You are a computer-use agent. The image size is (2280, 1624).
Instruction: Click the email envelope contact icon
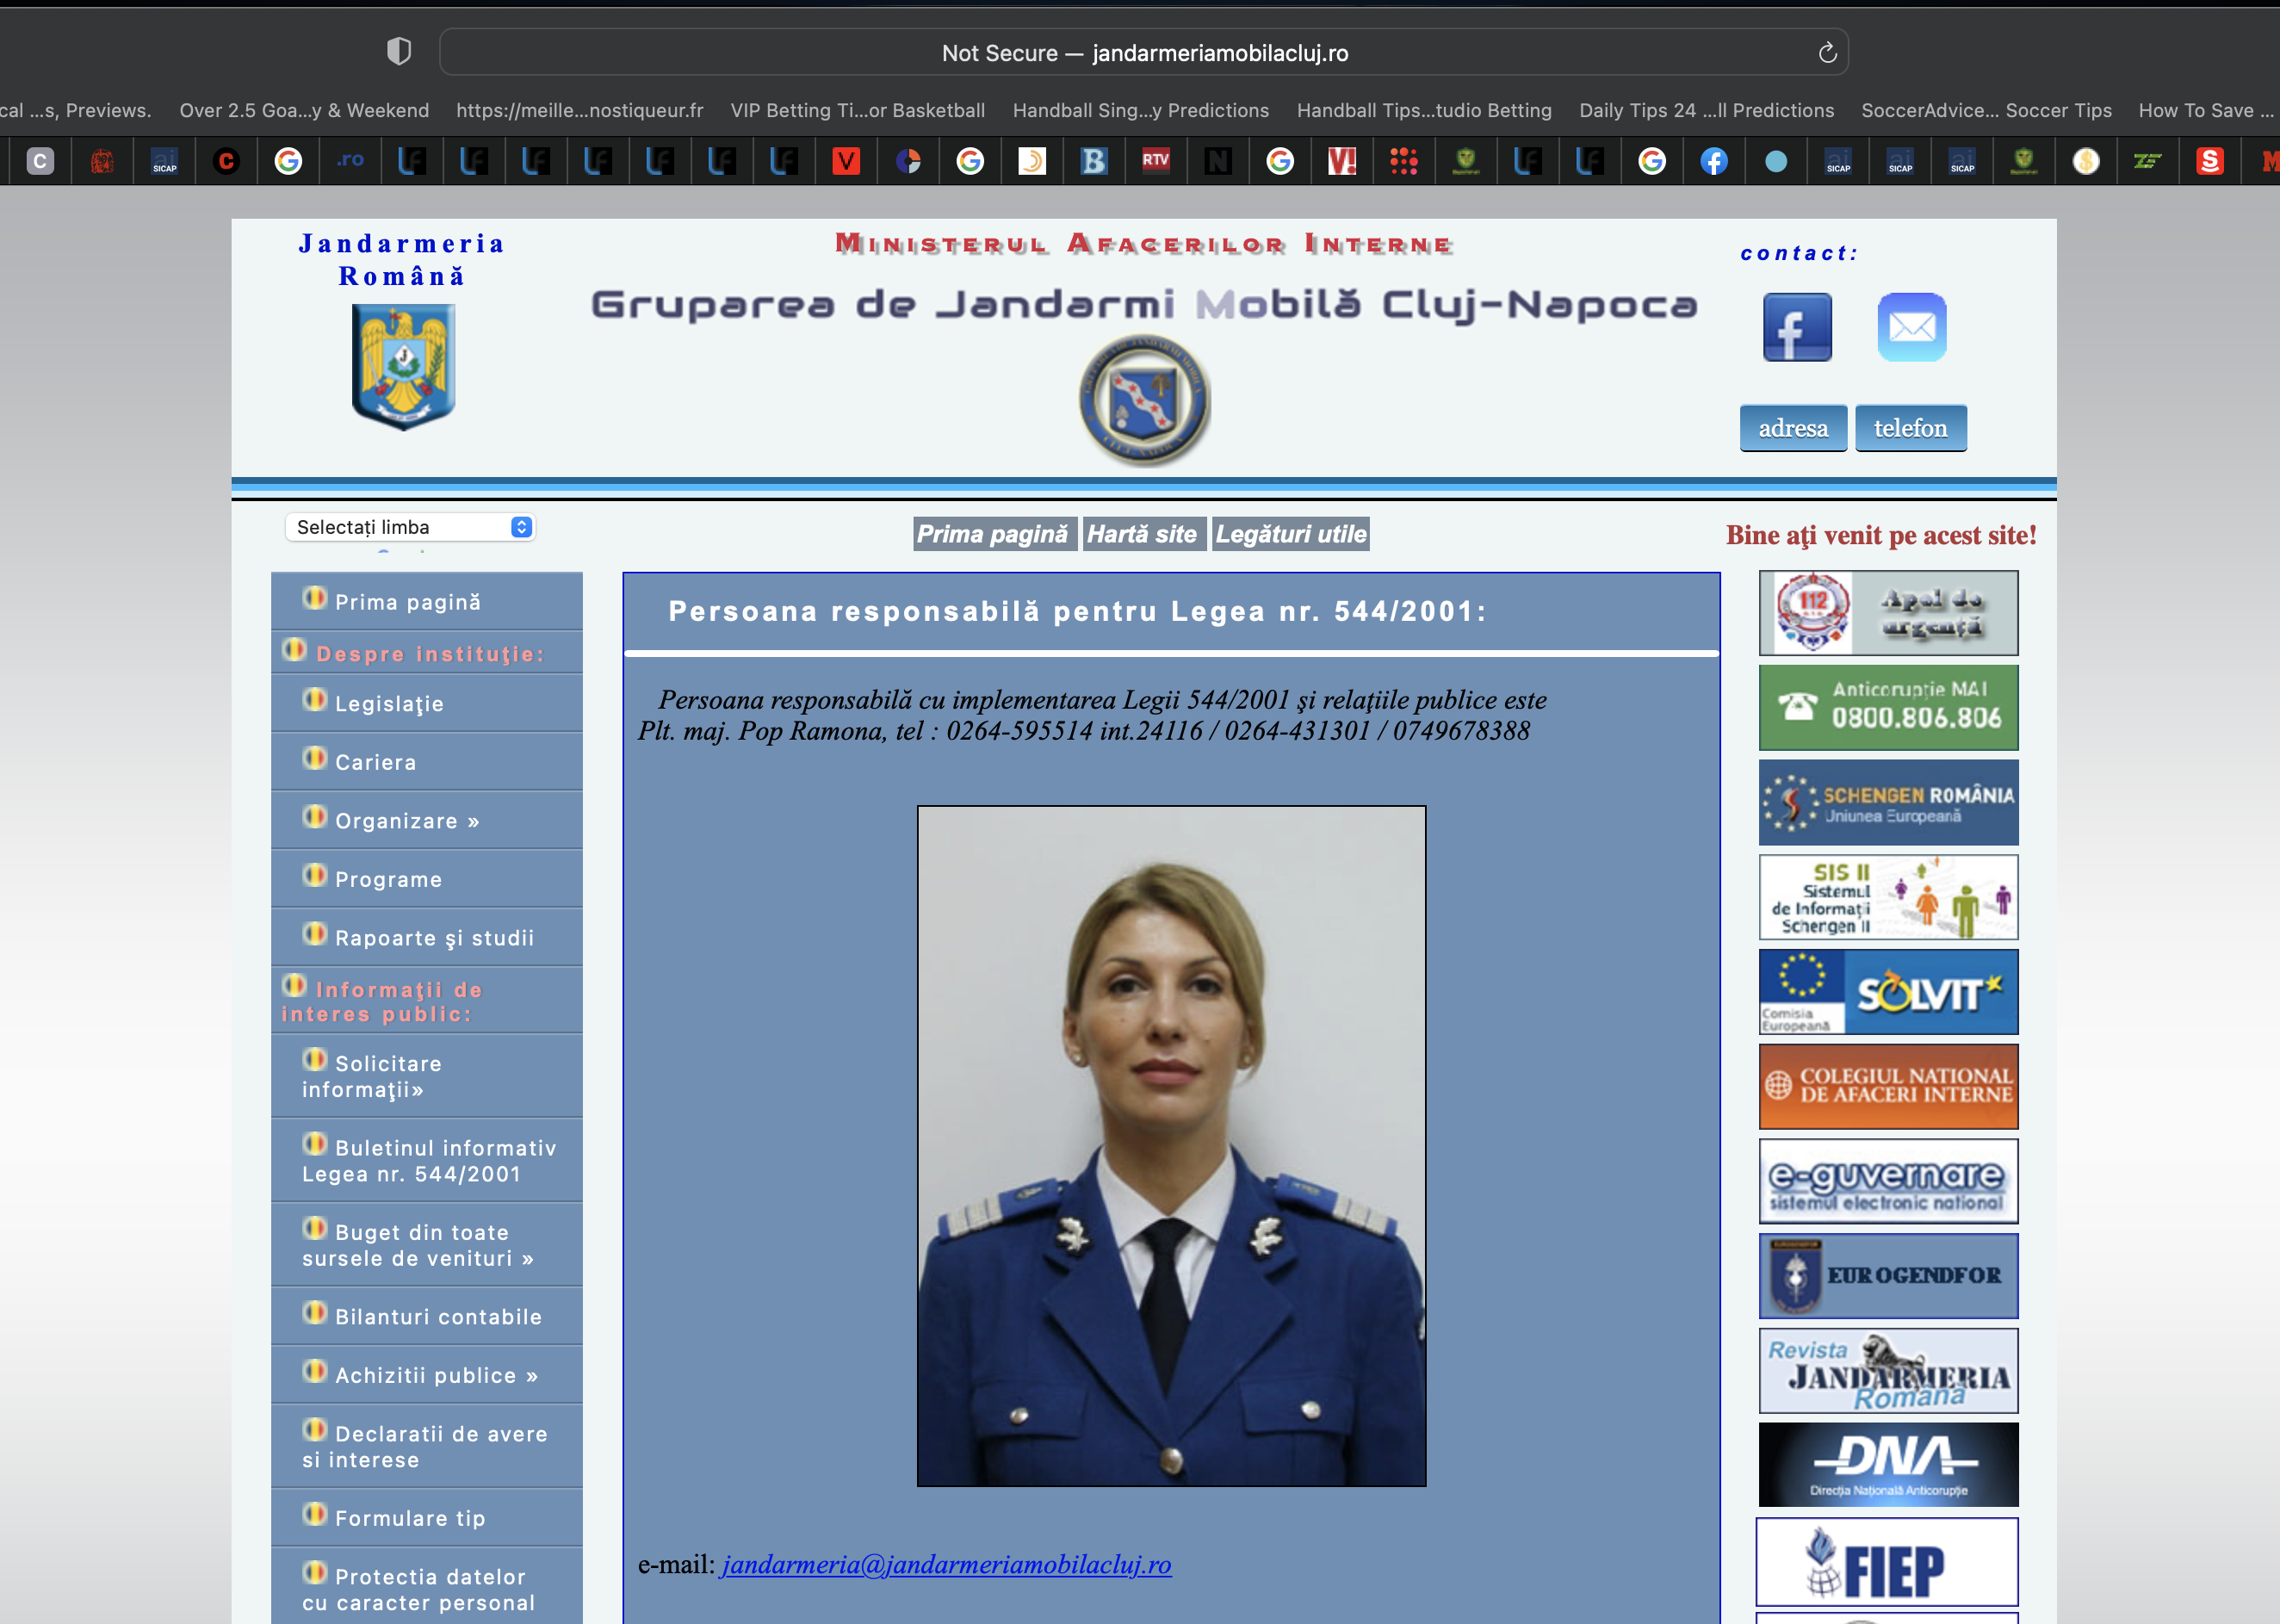pos(1911,327)
